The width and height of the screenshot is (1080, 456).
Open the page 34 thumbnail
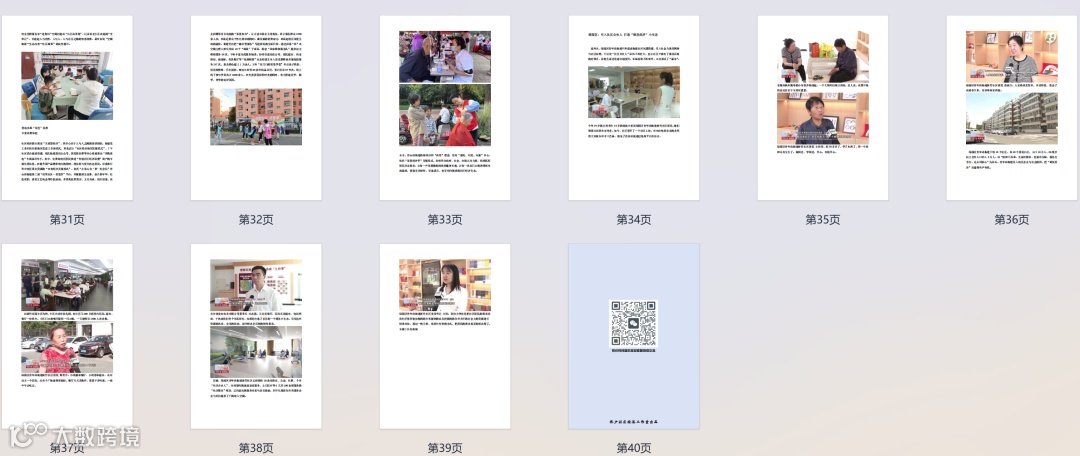point(634,108)
